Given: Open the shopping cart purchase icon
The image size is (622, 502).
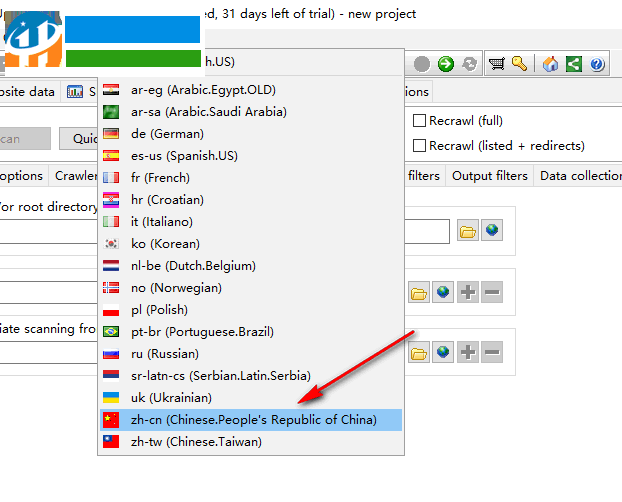Looking at the screenshot, I should (x=497, y=64).
